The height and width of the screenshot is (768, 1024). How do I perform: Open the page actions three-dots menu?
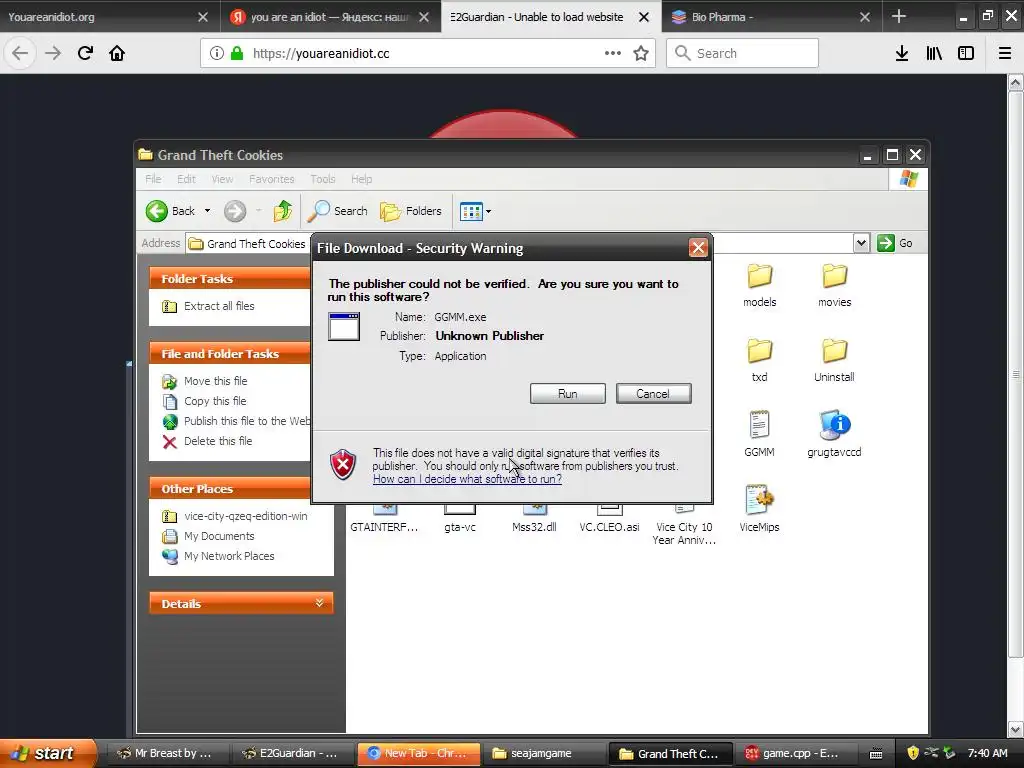point(613,53)
